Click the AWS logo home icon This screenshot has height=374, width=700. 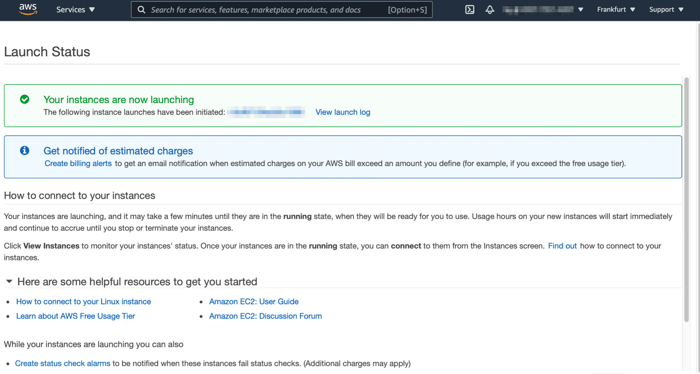coord(28,9)
